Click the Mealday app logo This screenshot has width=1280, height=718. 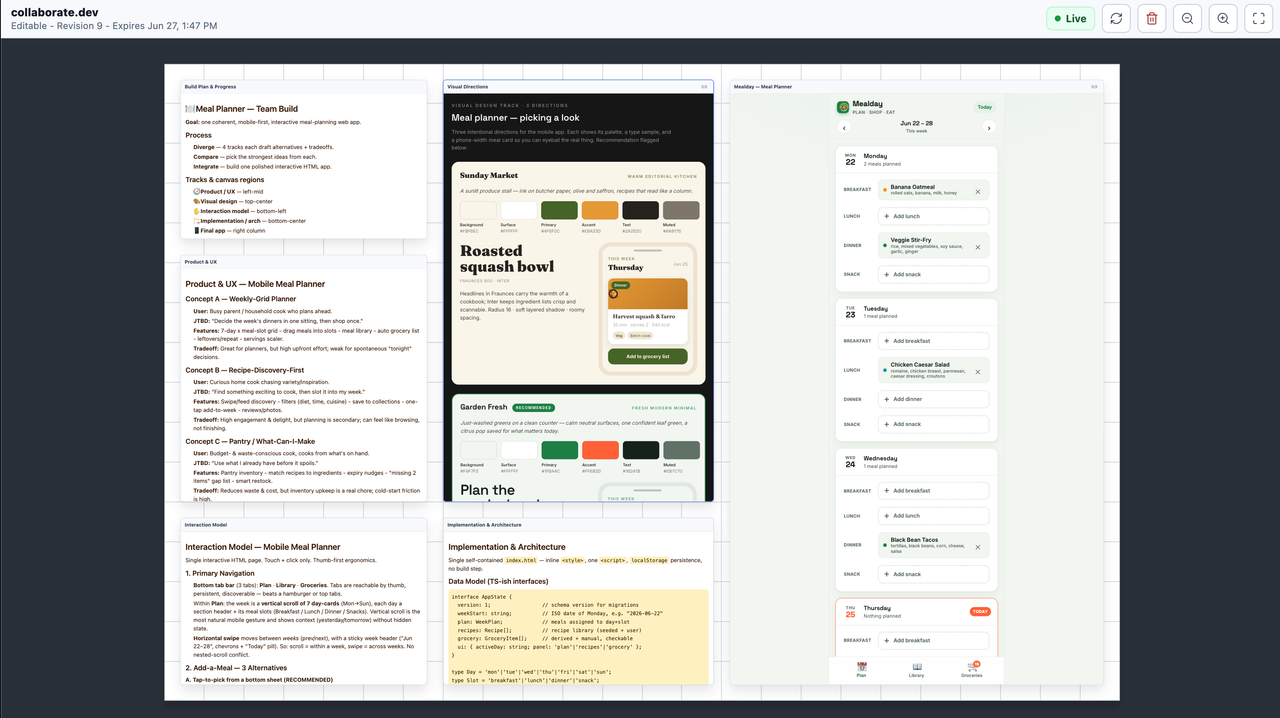[x=843, y=107]
